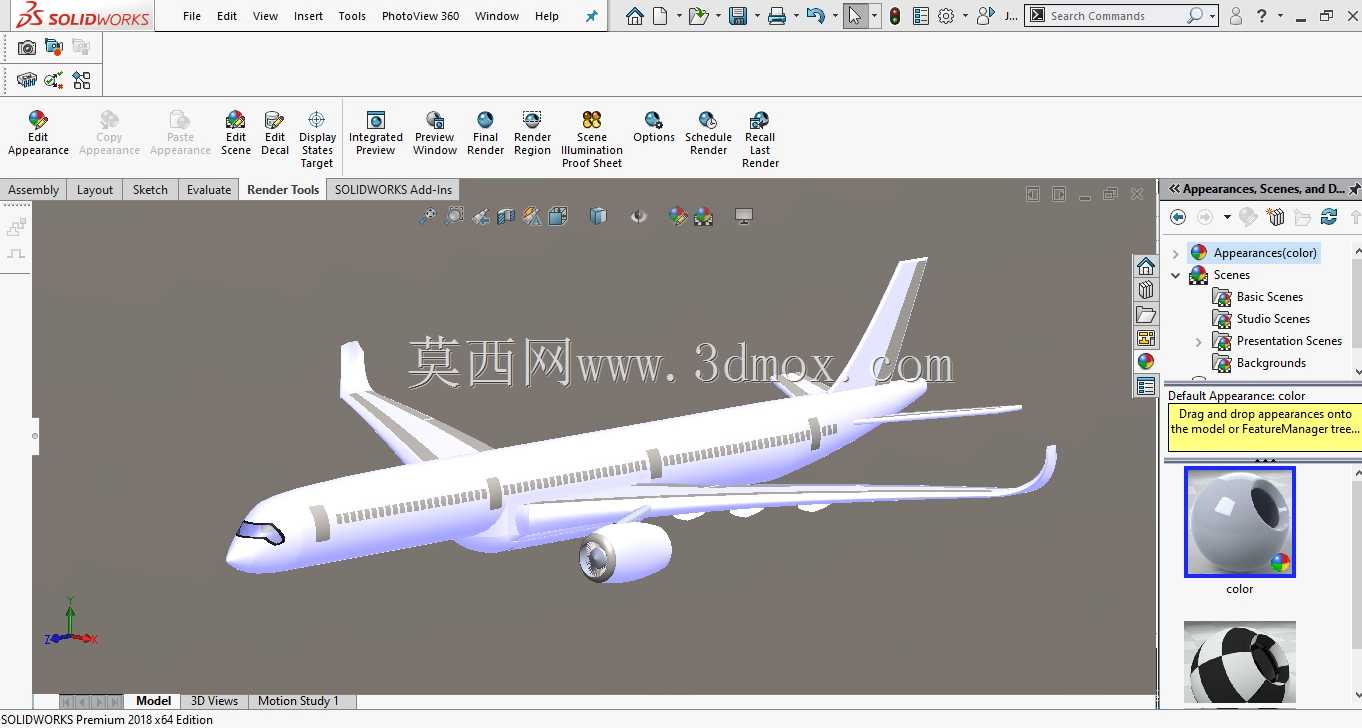Open the Schedule Render dialog
Viewport: 1362px width, 728px height.
click(708, 133)
